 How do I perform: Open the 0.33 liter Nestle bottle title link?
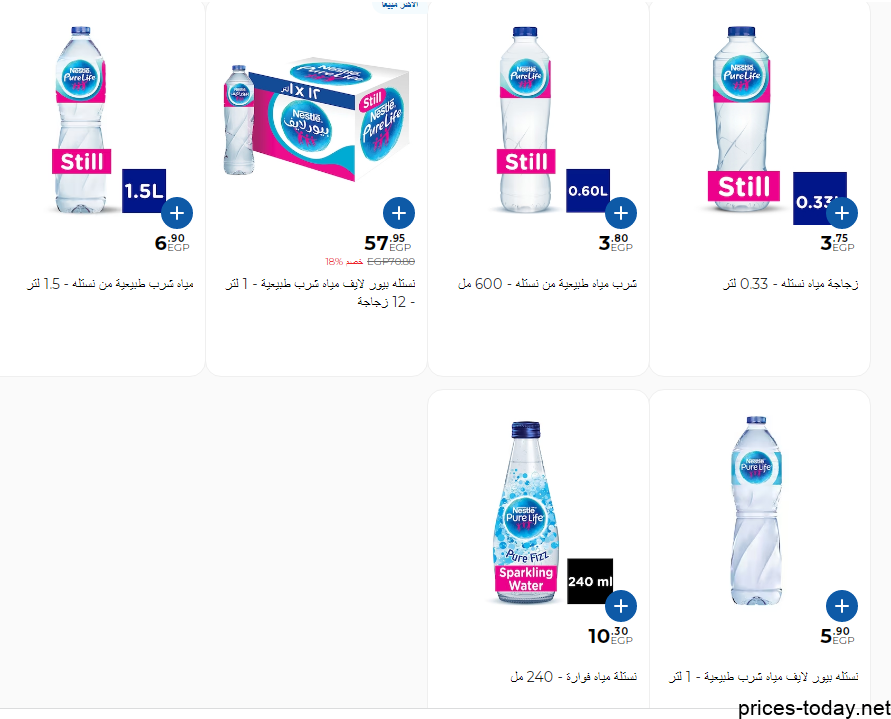pyautogui.click(x=790, y=284)
